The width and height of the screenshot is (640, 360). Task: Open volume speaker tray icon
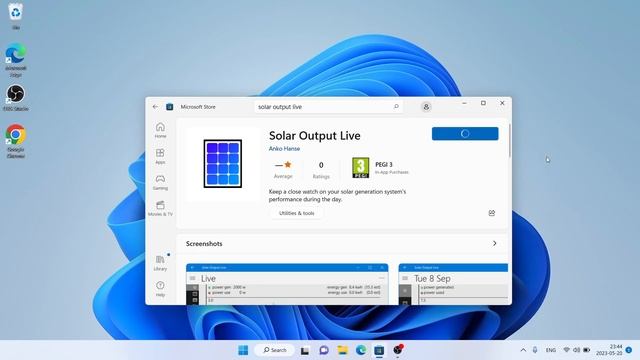pyautogui.click(x=576, y=350)
